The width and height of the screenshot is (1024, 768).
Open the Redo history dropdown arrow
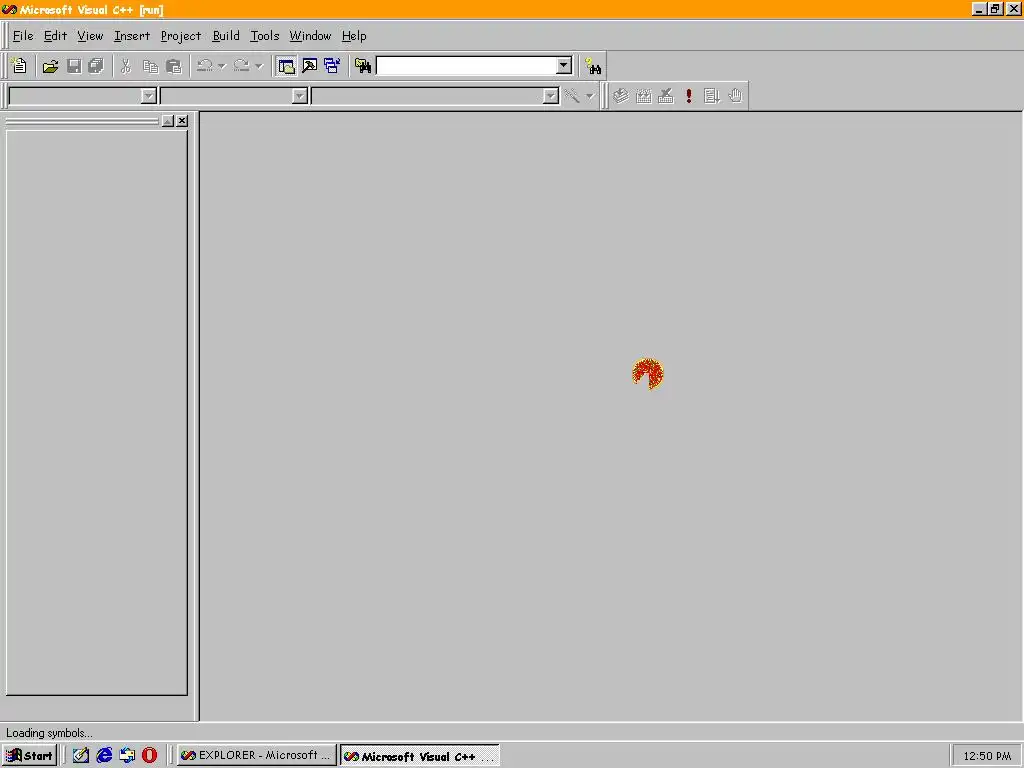[x=259, y=66]
